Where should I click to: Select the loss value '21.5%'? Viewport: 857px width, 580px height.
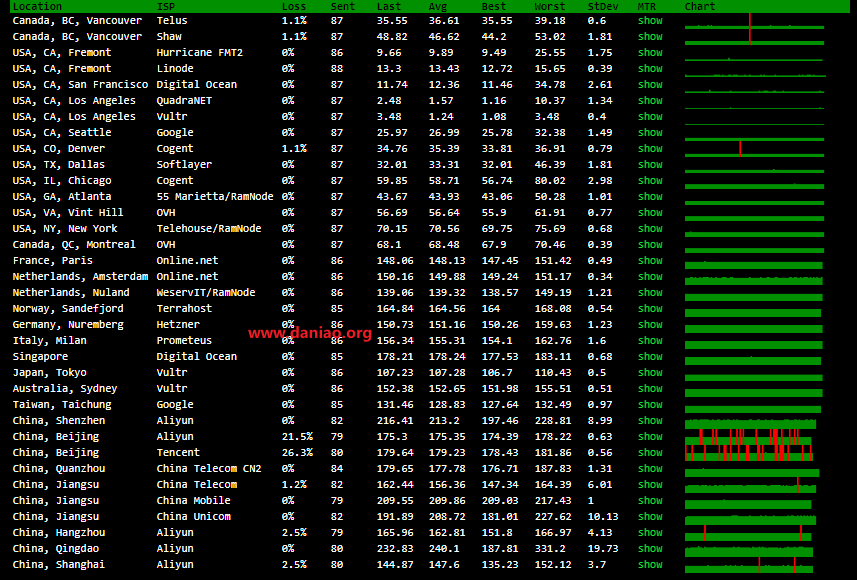297,436
